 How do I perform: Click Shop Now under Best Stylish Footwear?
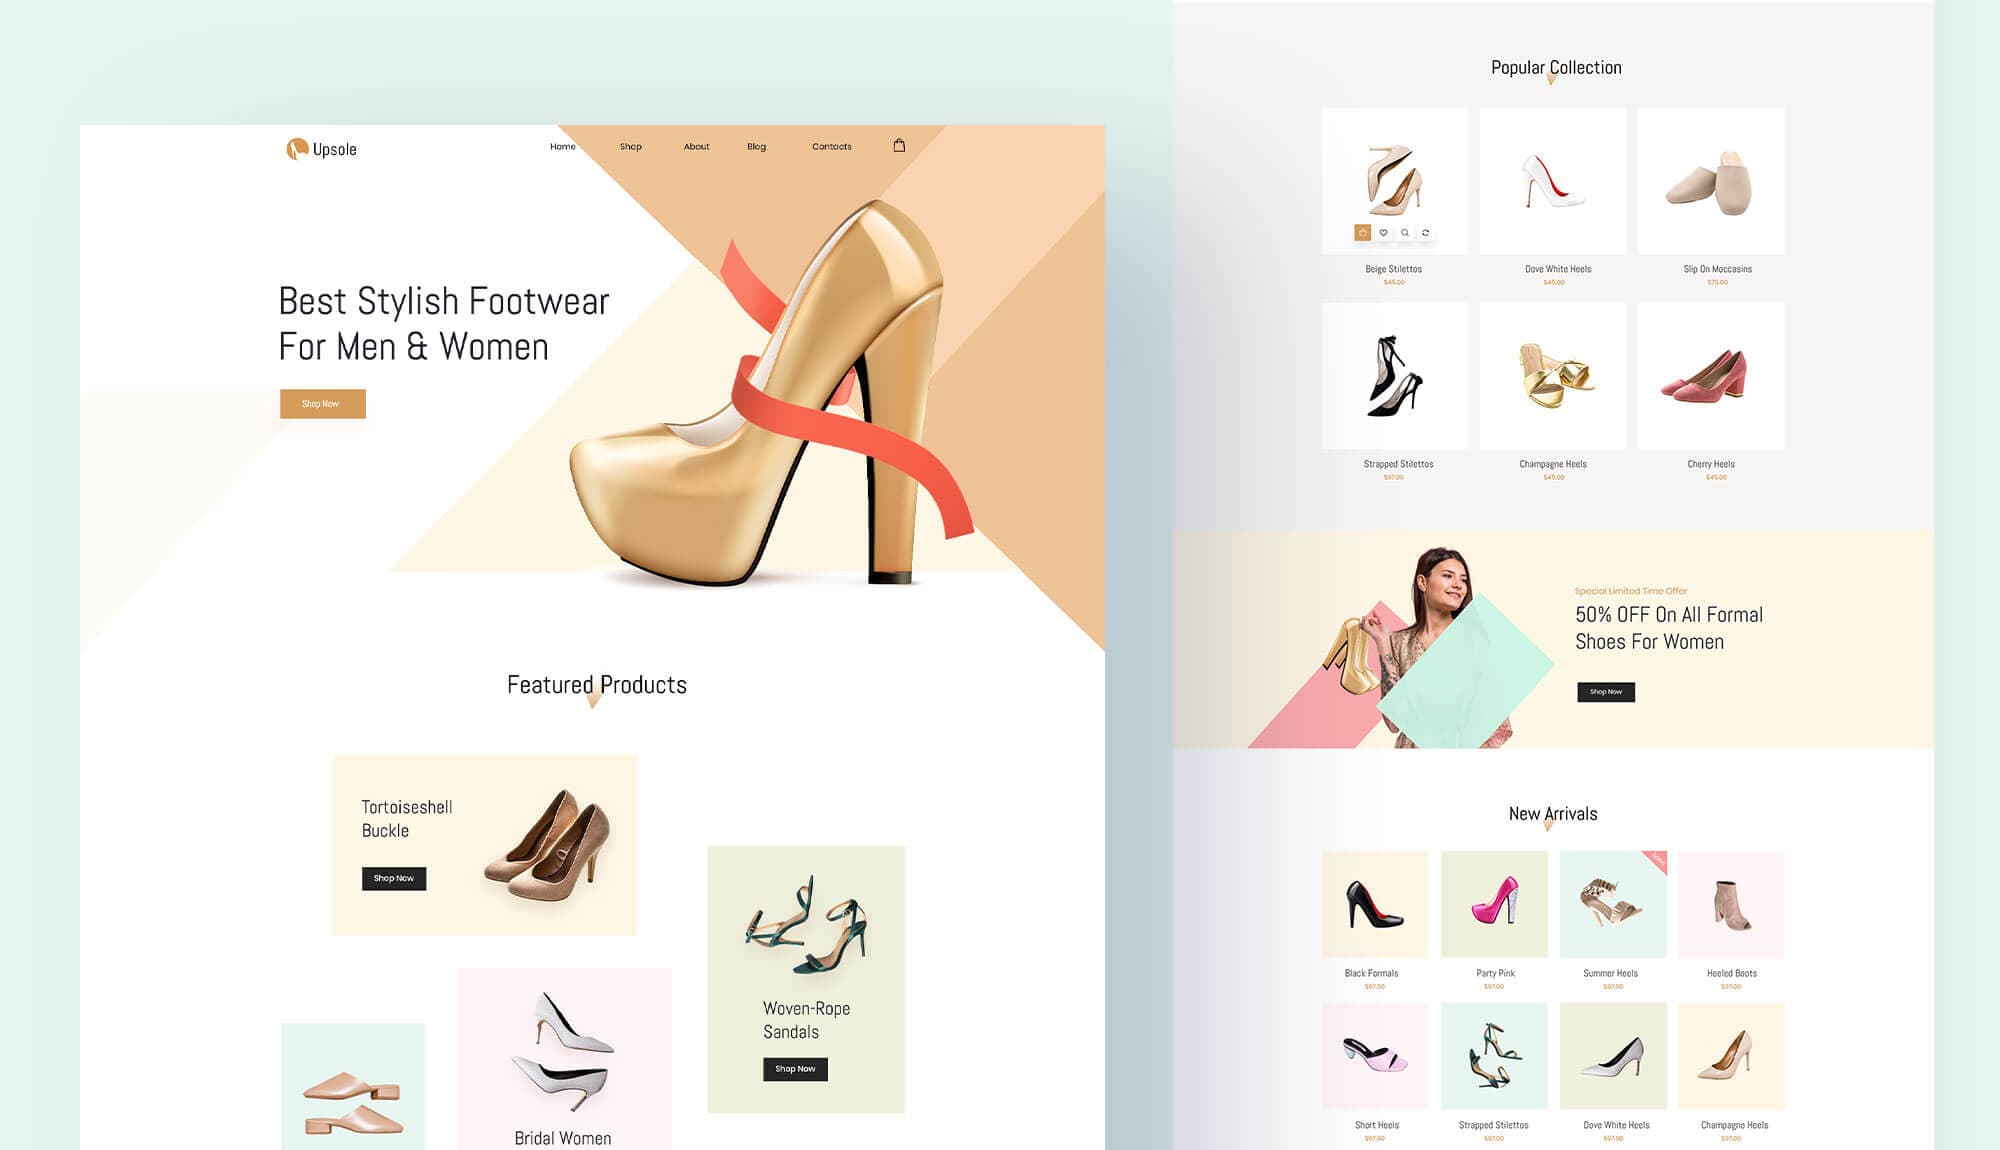320,404
